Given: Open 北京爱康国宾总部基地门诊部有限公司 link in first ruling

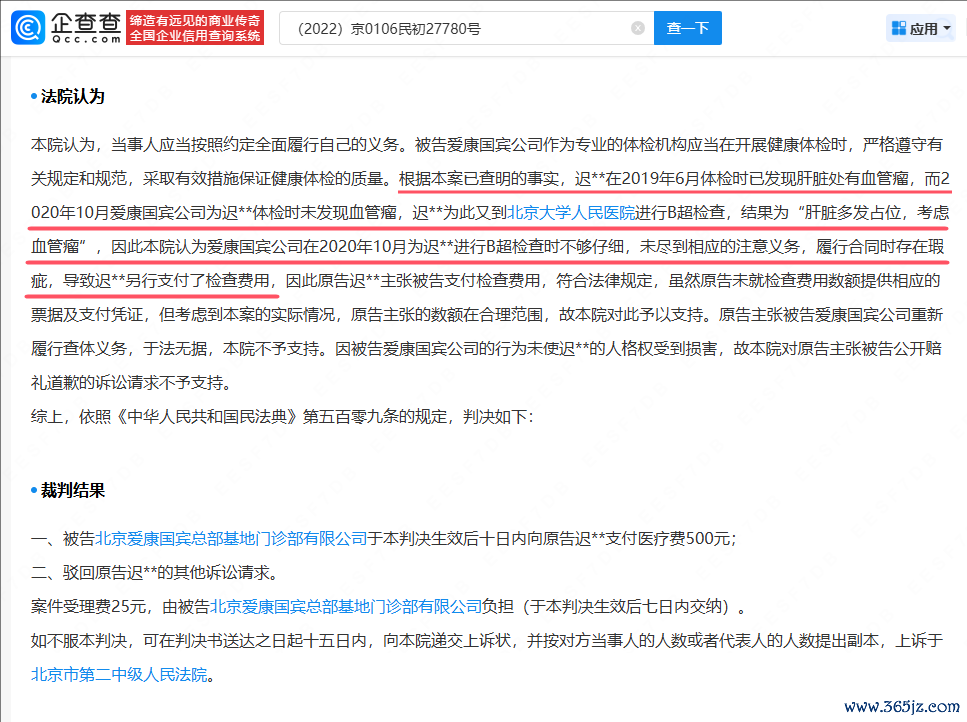Looking at the screenshot, I should click(x=231, y=538).
